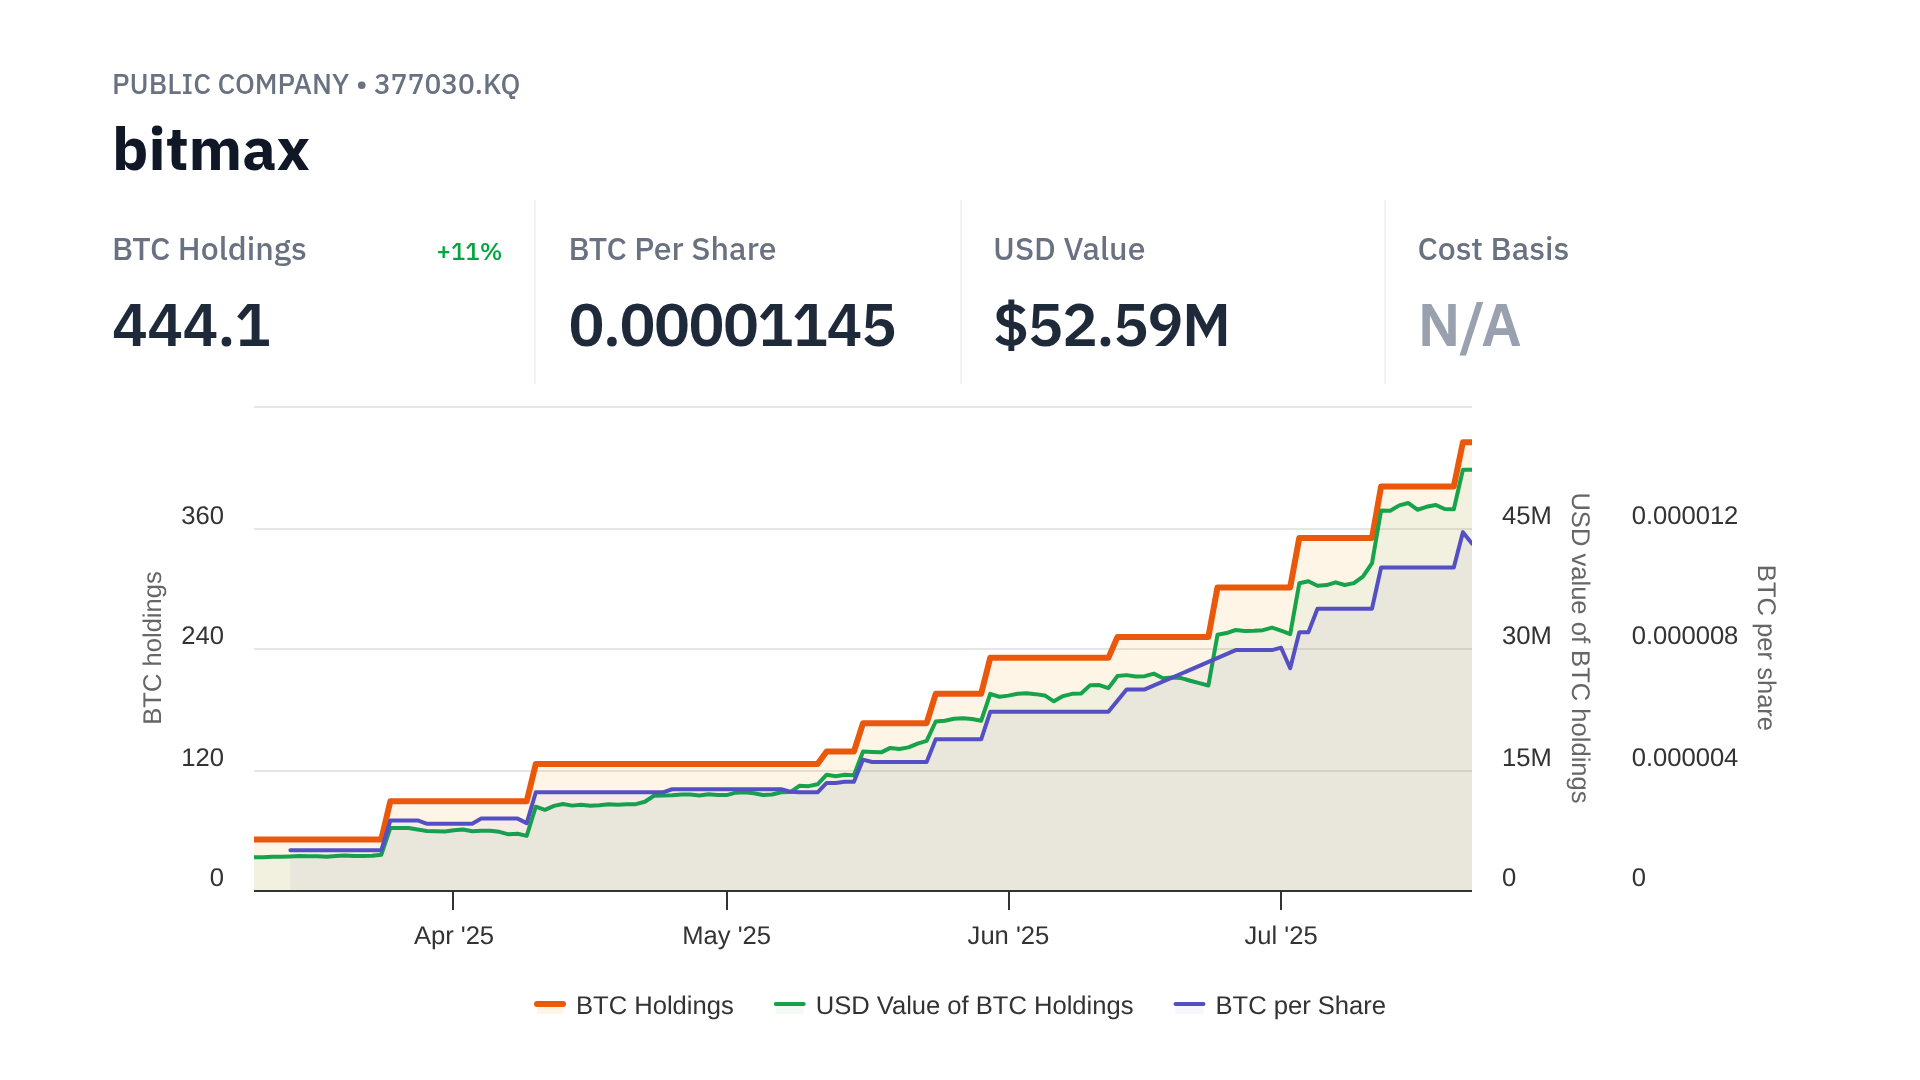Click the Apr '25 axis label
The image size is (1920, 1080).
tap(454, 936)
